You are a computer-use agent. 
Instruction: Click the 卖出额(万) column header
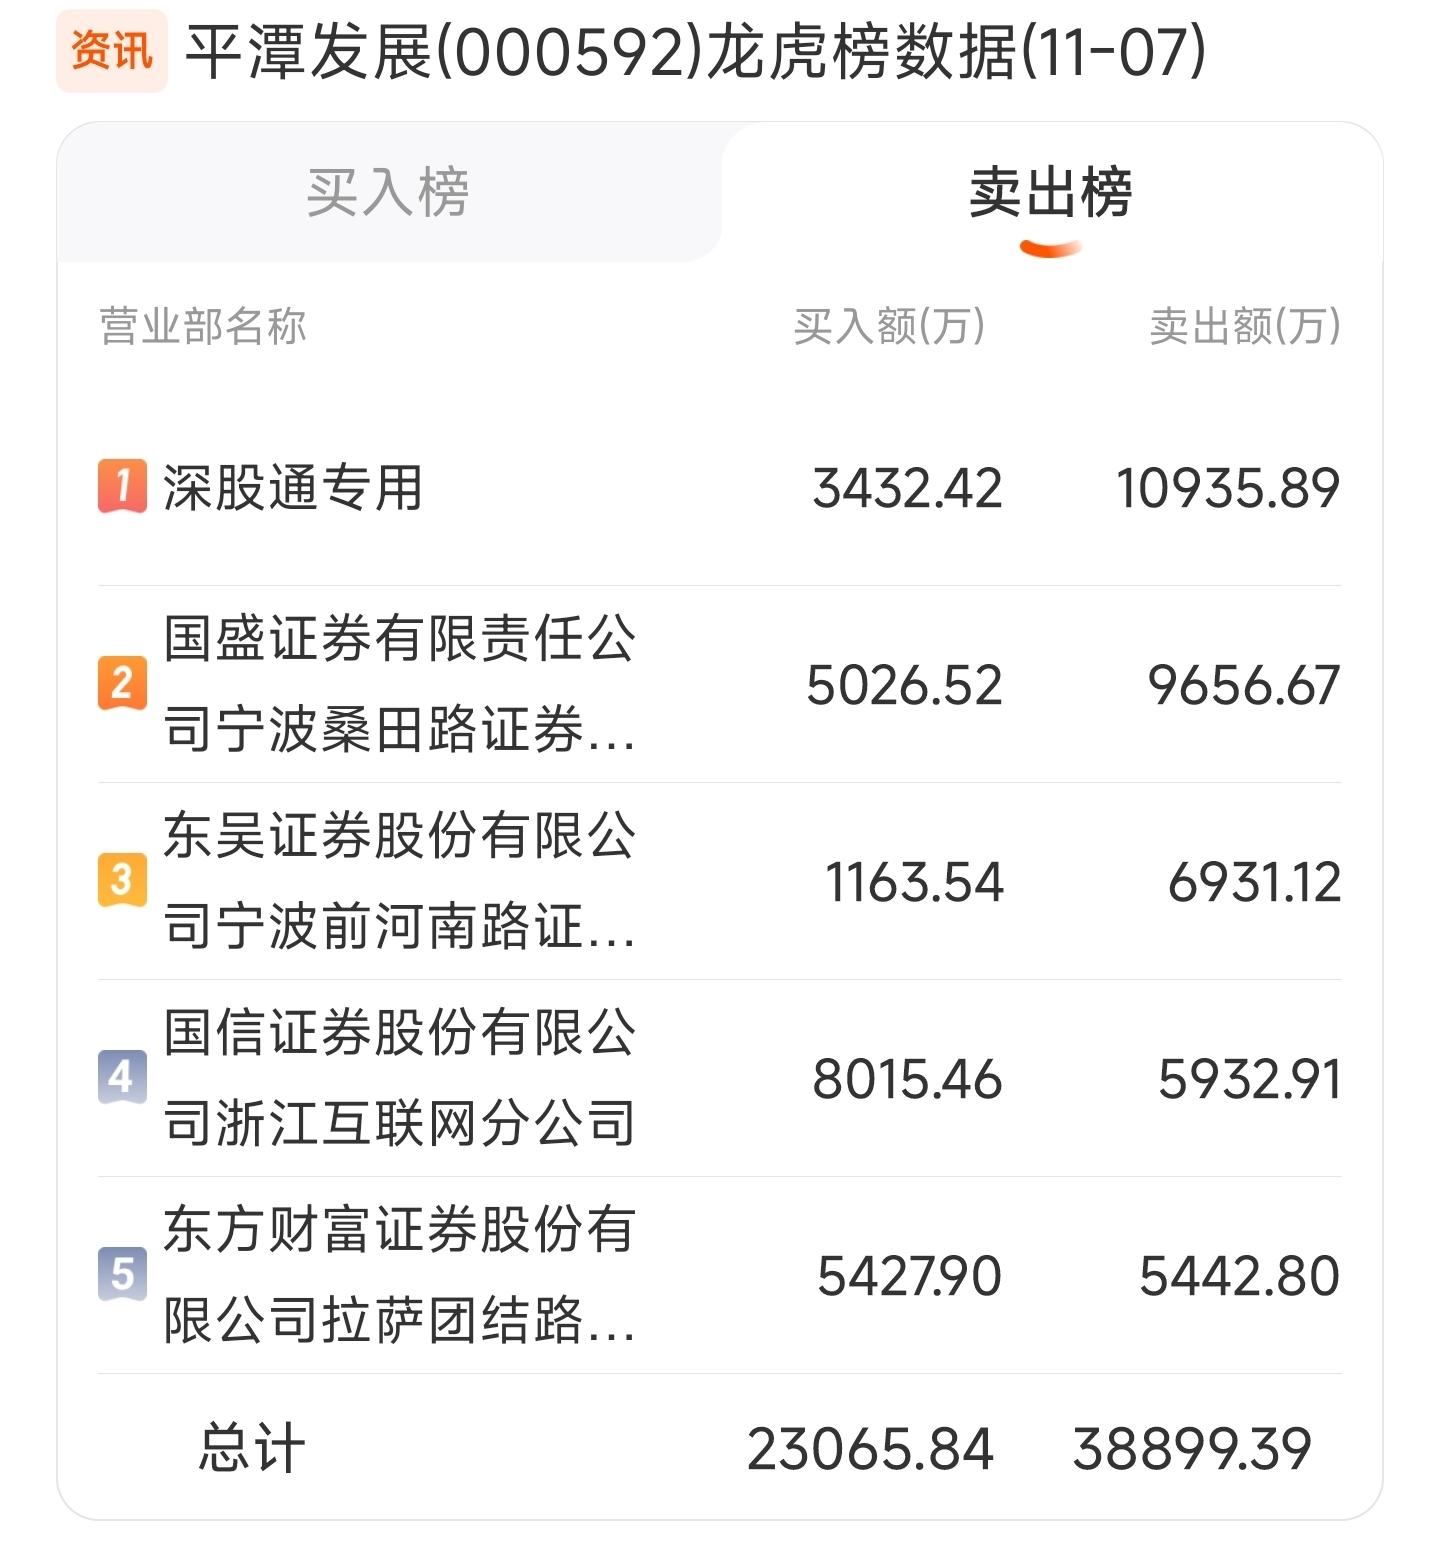[x=1245, y=326]
